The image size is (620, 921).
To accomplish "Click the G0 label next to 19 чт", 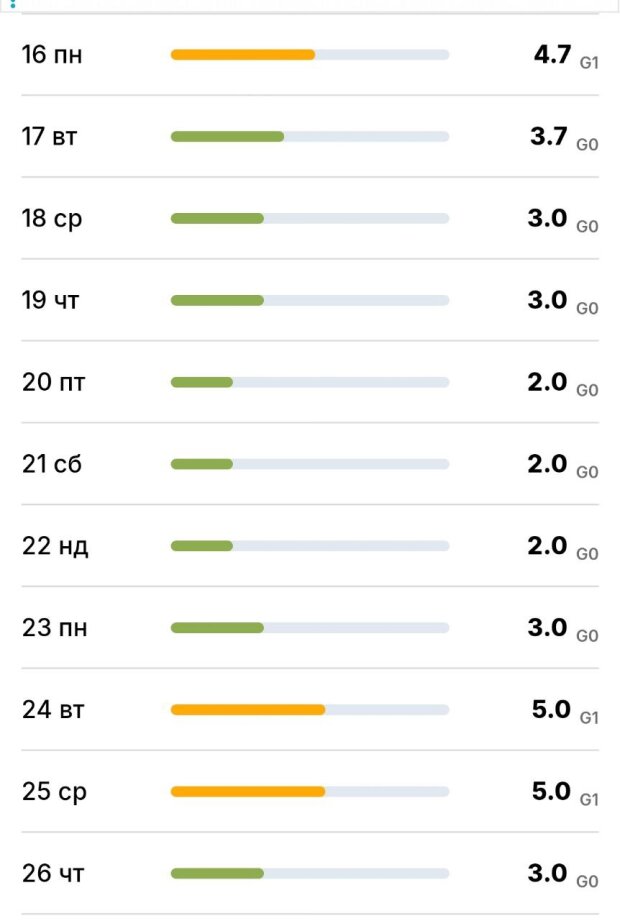I will pos(587,308).
